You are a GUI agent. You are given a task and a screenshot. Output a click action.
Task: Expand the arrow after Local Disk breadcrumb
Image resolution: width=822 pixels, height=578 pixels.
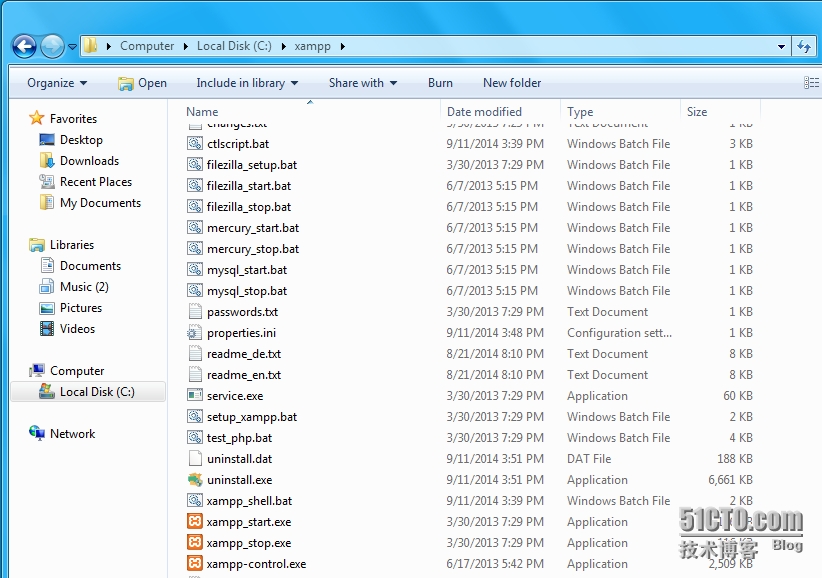coord(284,46)
